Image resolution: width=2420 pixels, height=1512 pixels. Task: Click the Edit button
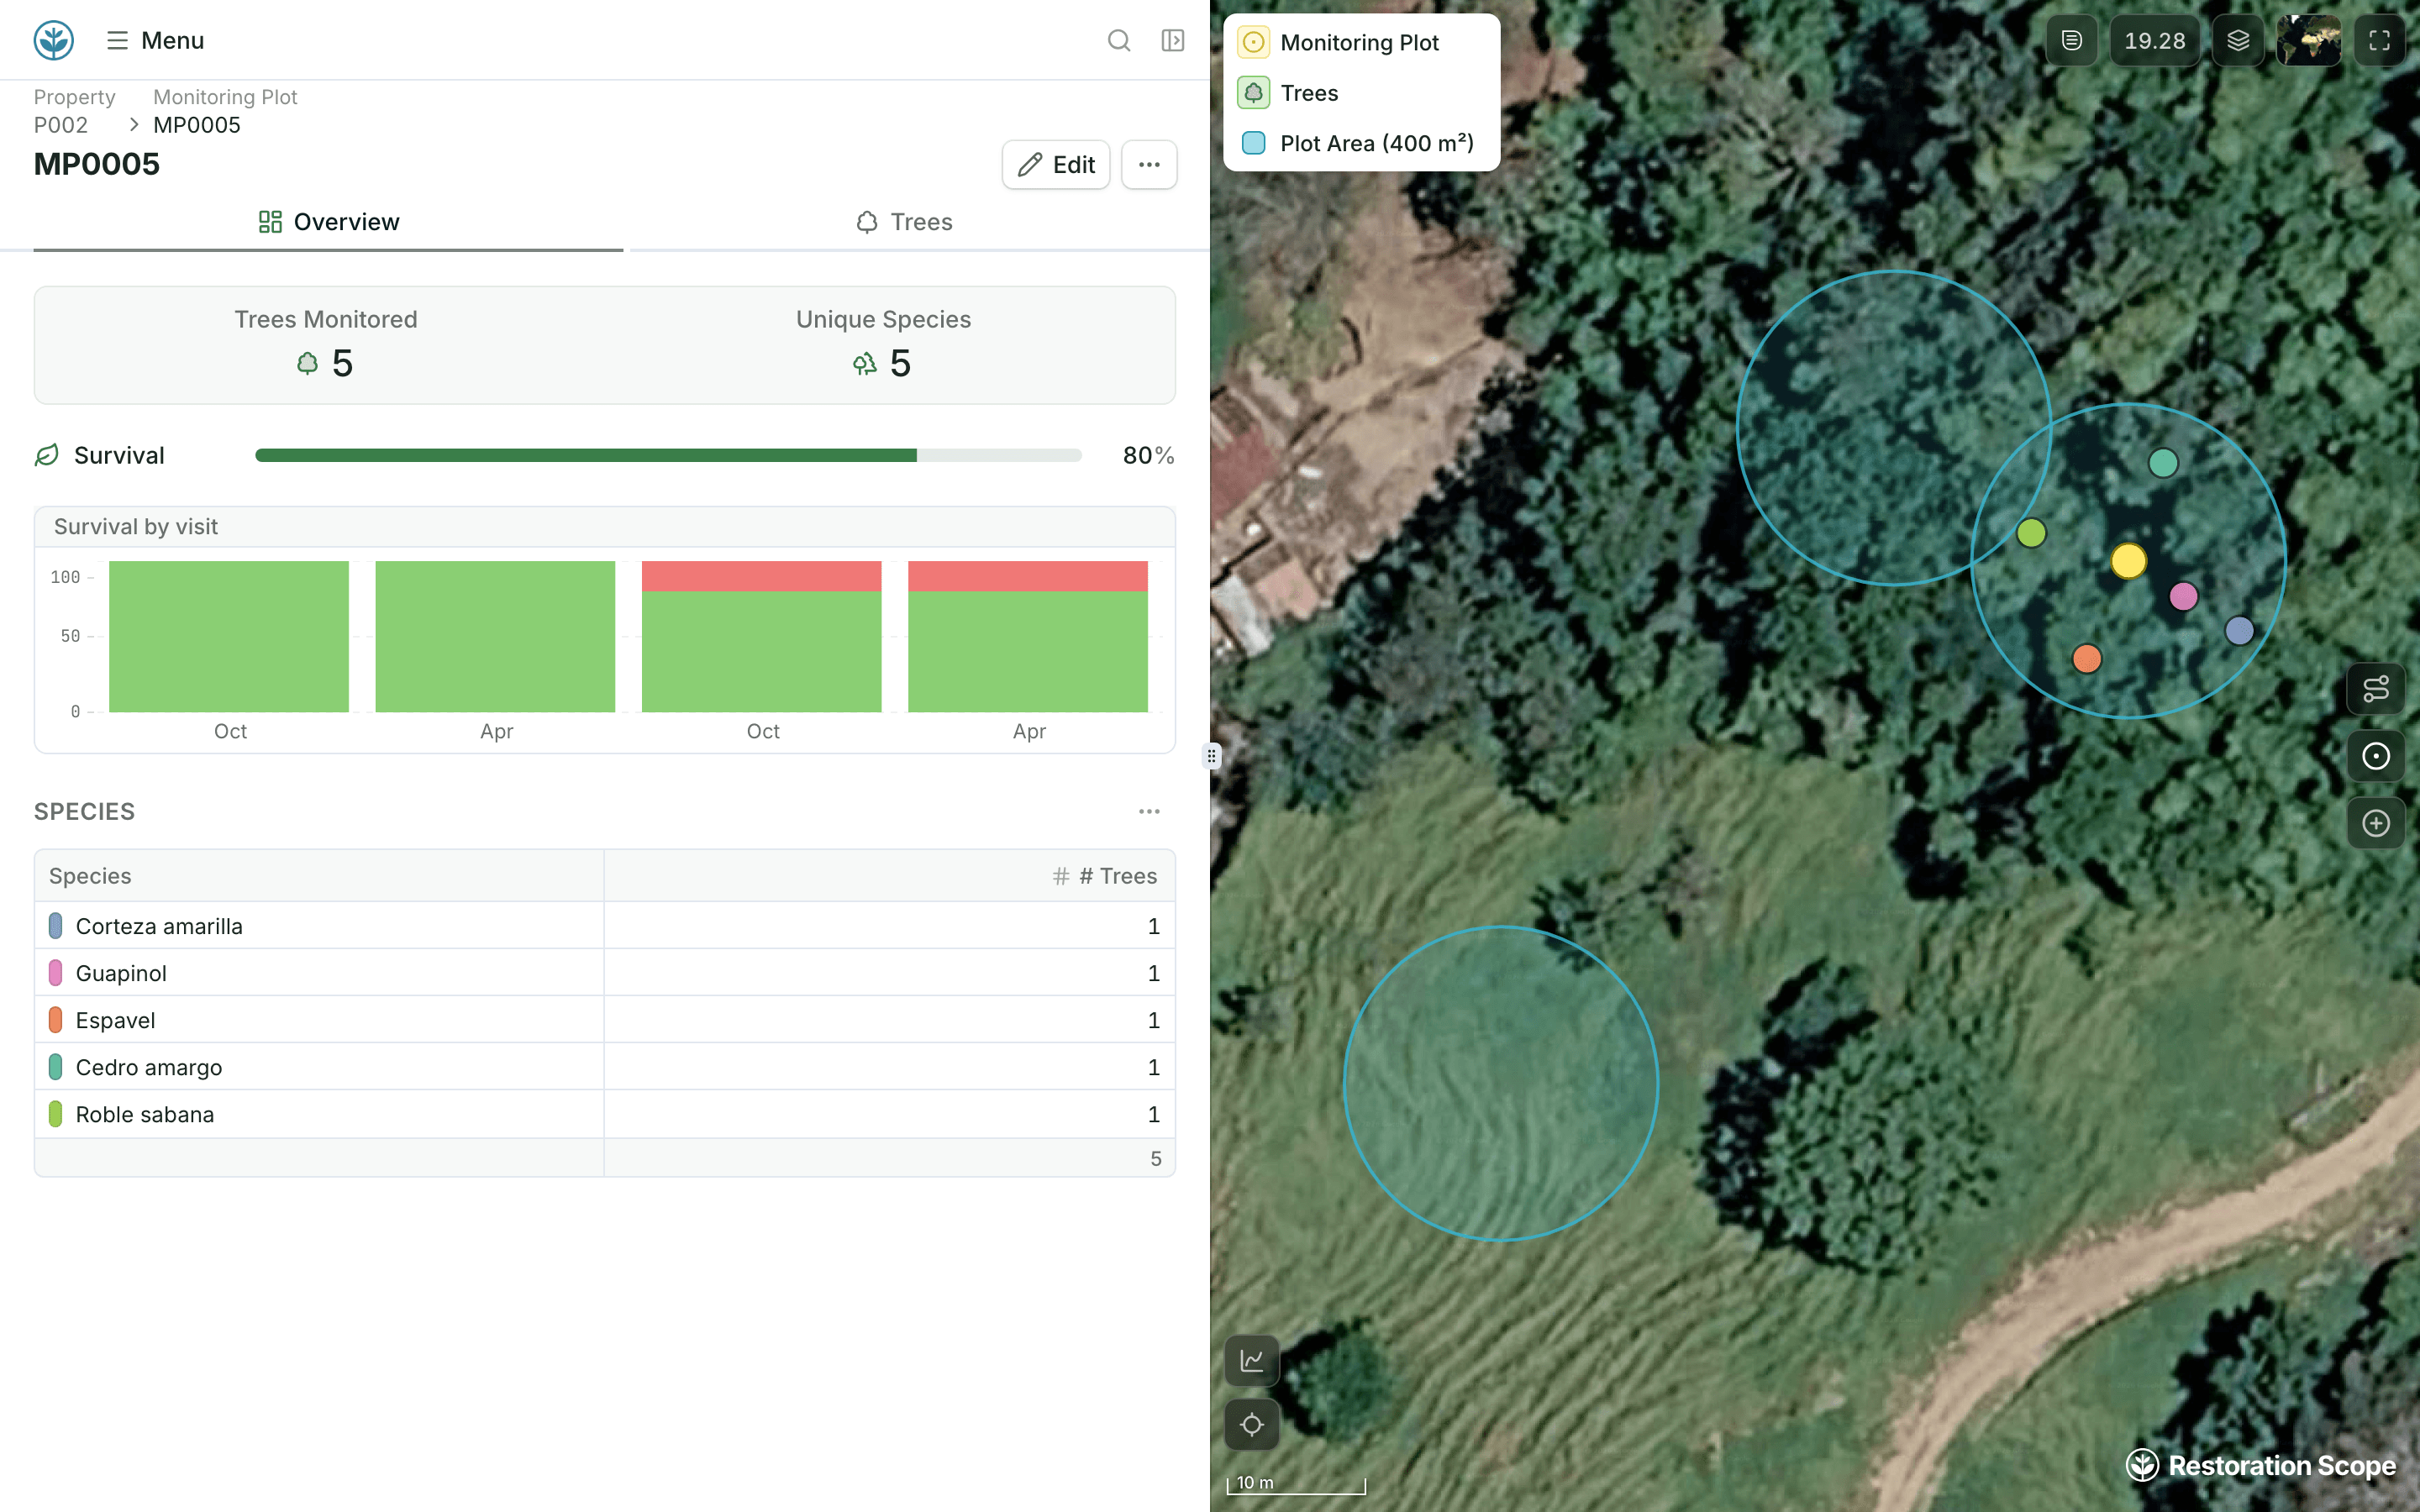tap(1056, 165)
